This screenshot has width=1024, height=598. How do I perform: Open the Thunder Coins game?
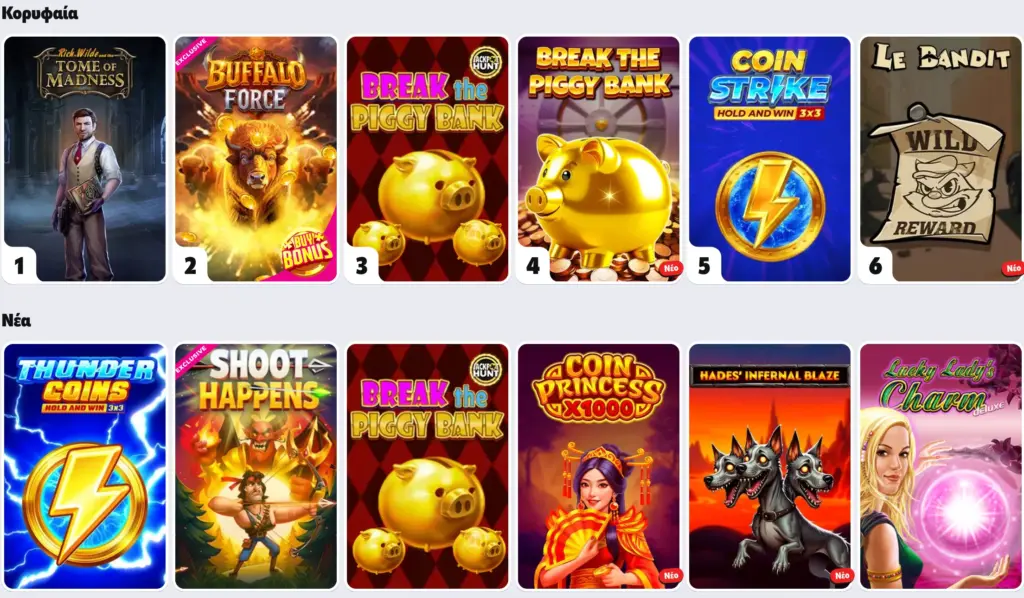pyautogui.click(x=85, y=466)
